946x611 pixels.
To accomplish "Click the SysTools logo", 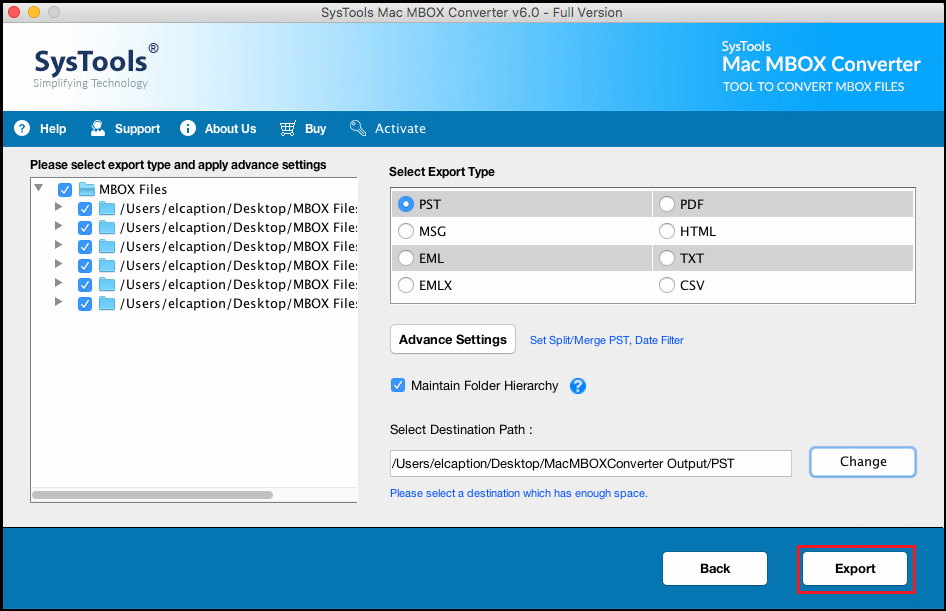I will [x=96, y=66].
